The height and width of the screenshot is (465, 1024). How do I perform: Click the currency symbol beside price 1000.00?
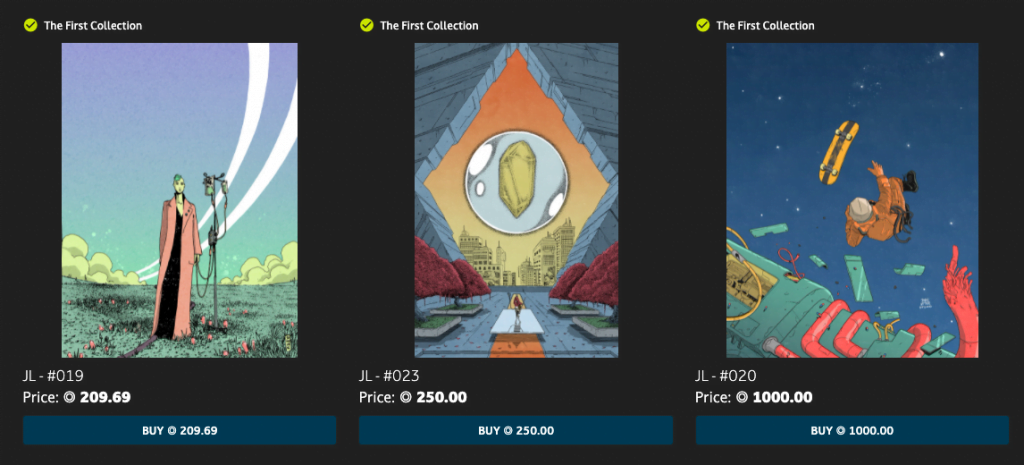coord(743,397)
